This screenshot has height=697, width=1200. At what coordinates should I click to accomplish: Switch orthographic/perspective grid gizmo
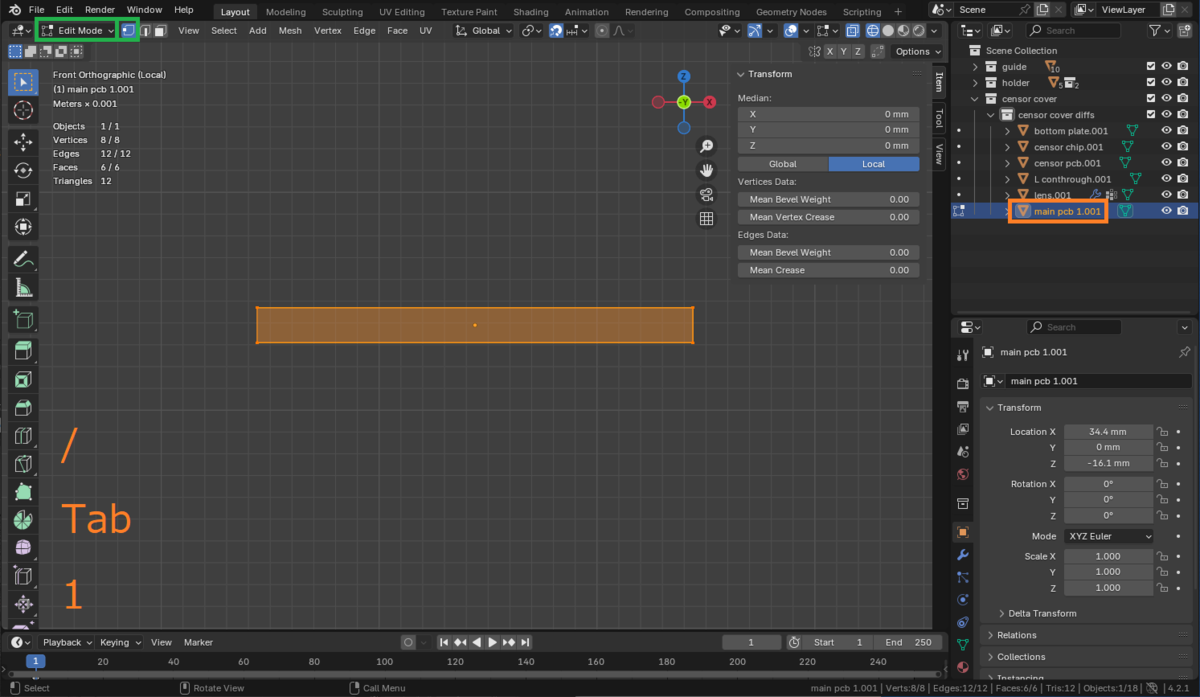tap(707, 219)
